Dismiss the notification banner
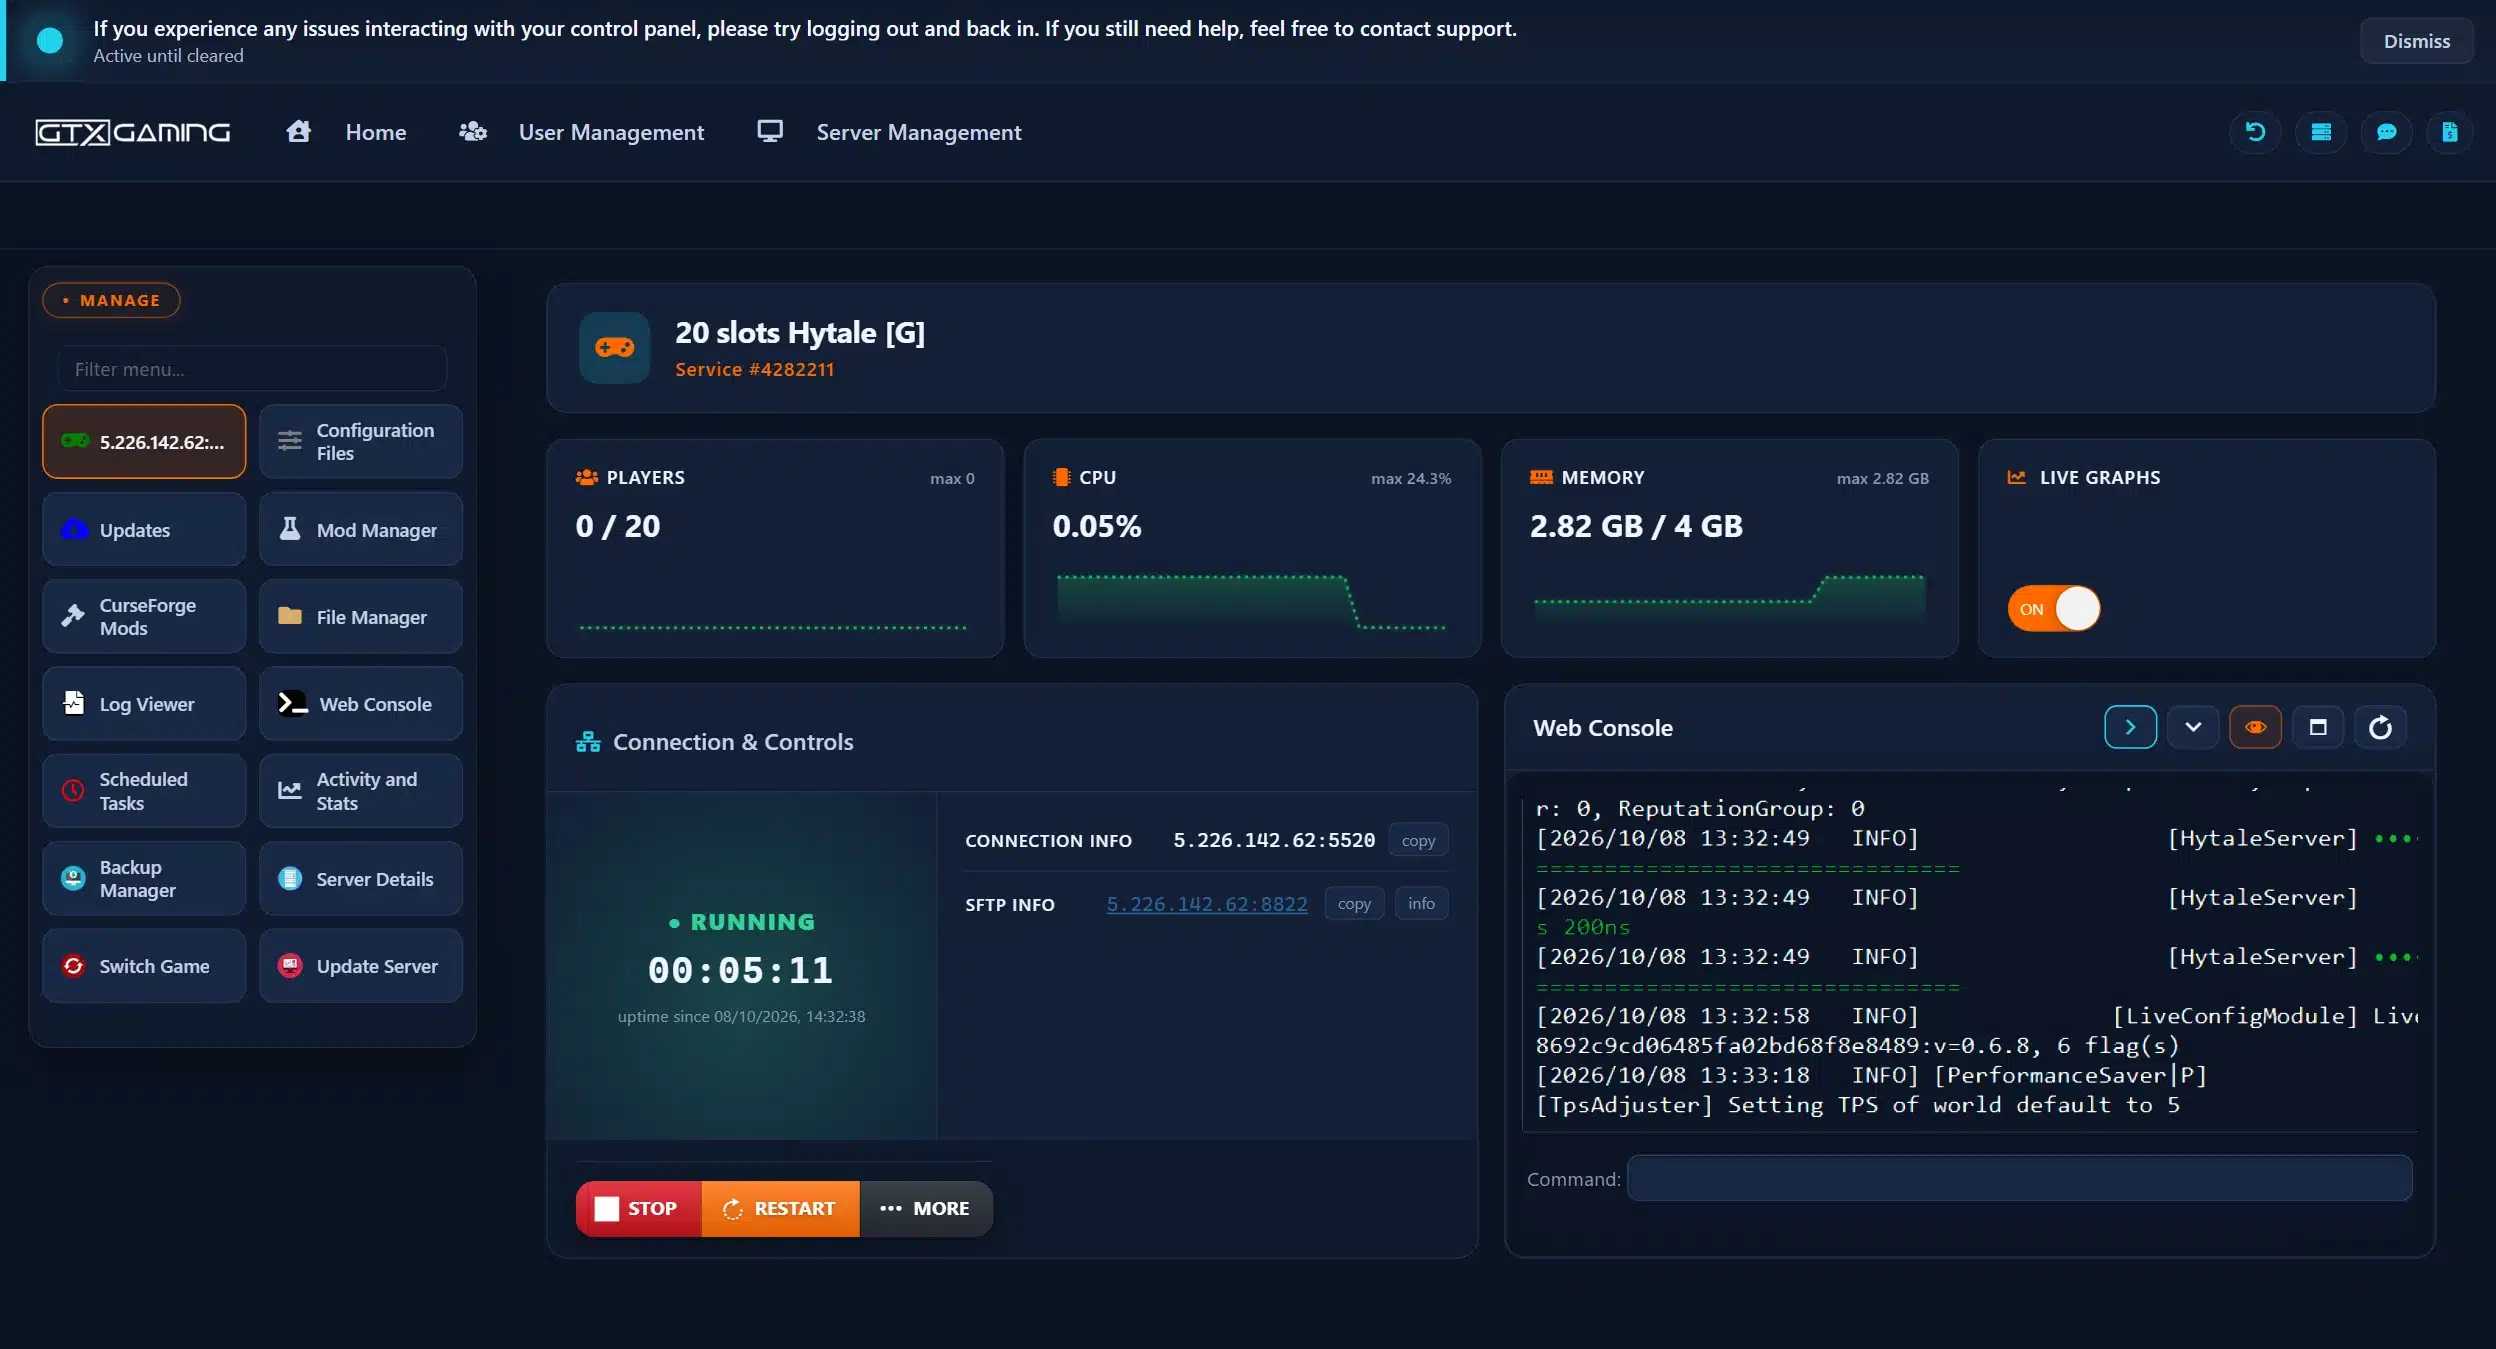Image resolution: width=2496 pixels, height=1349 pixels. point(2416,41)
